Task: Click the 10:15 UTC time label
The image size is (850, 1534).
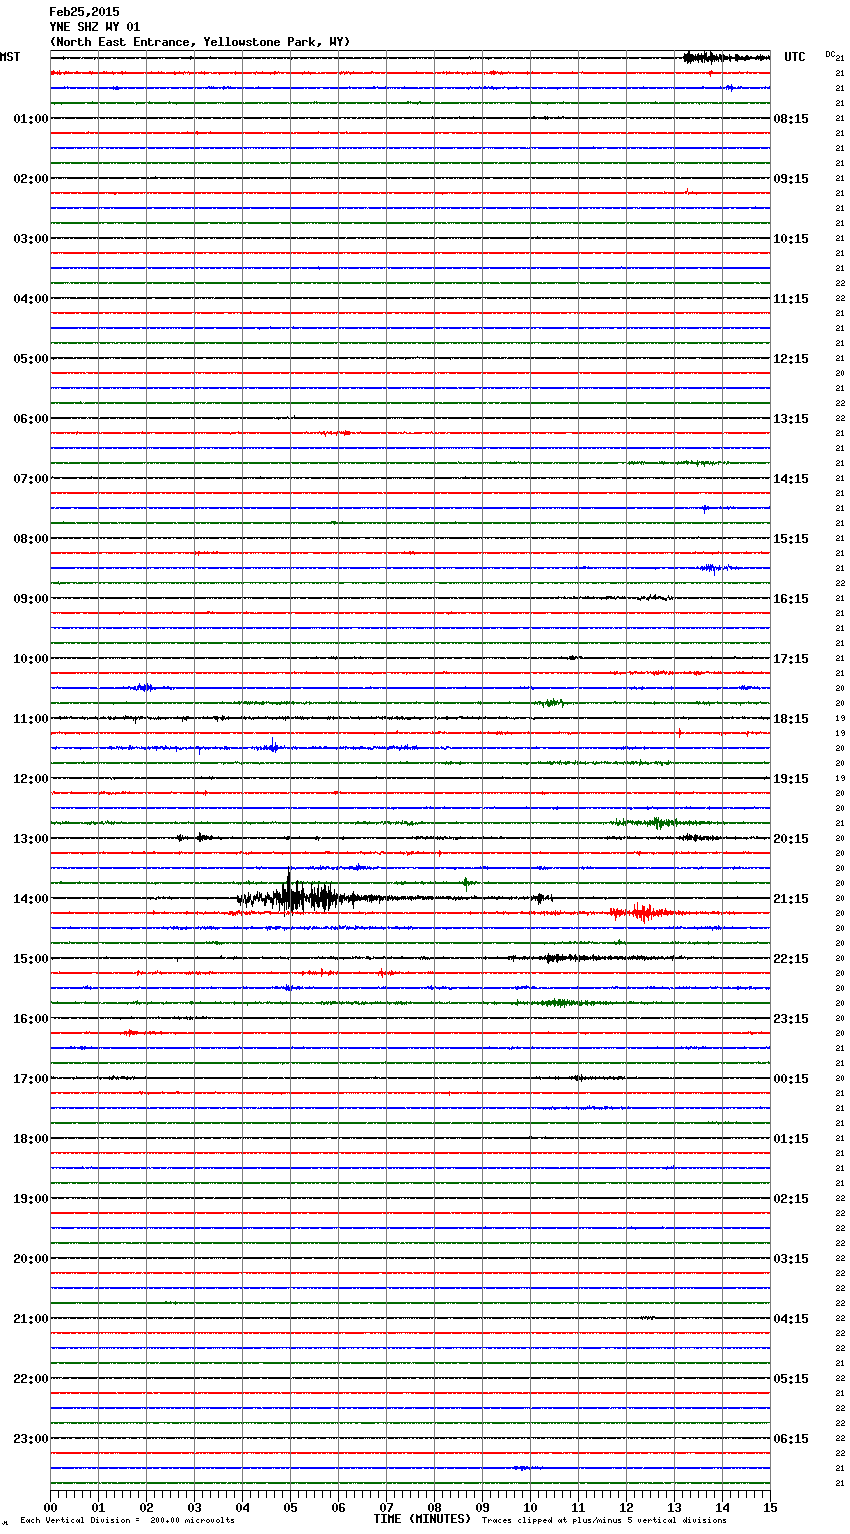Action: (791, 239)
